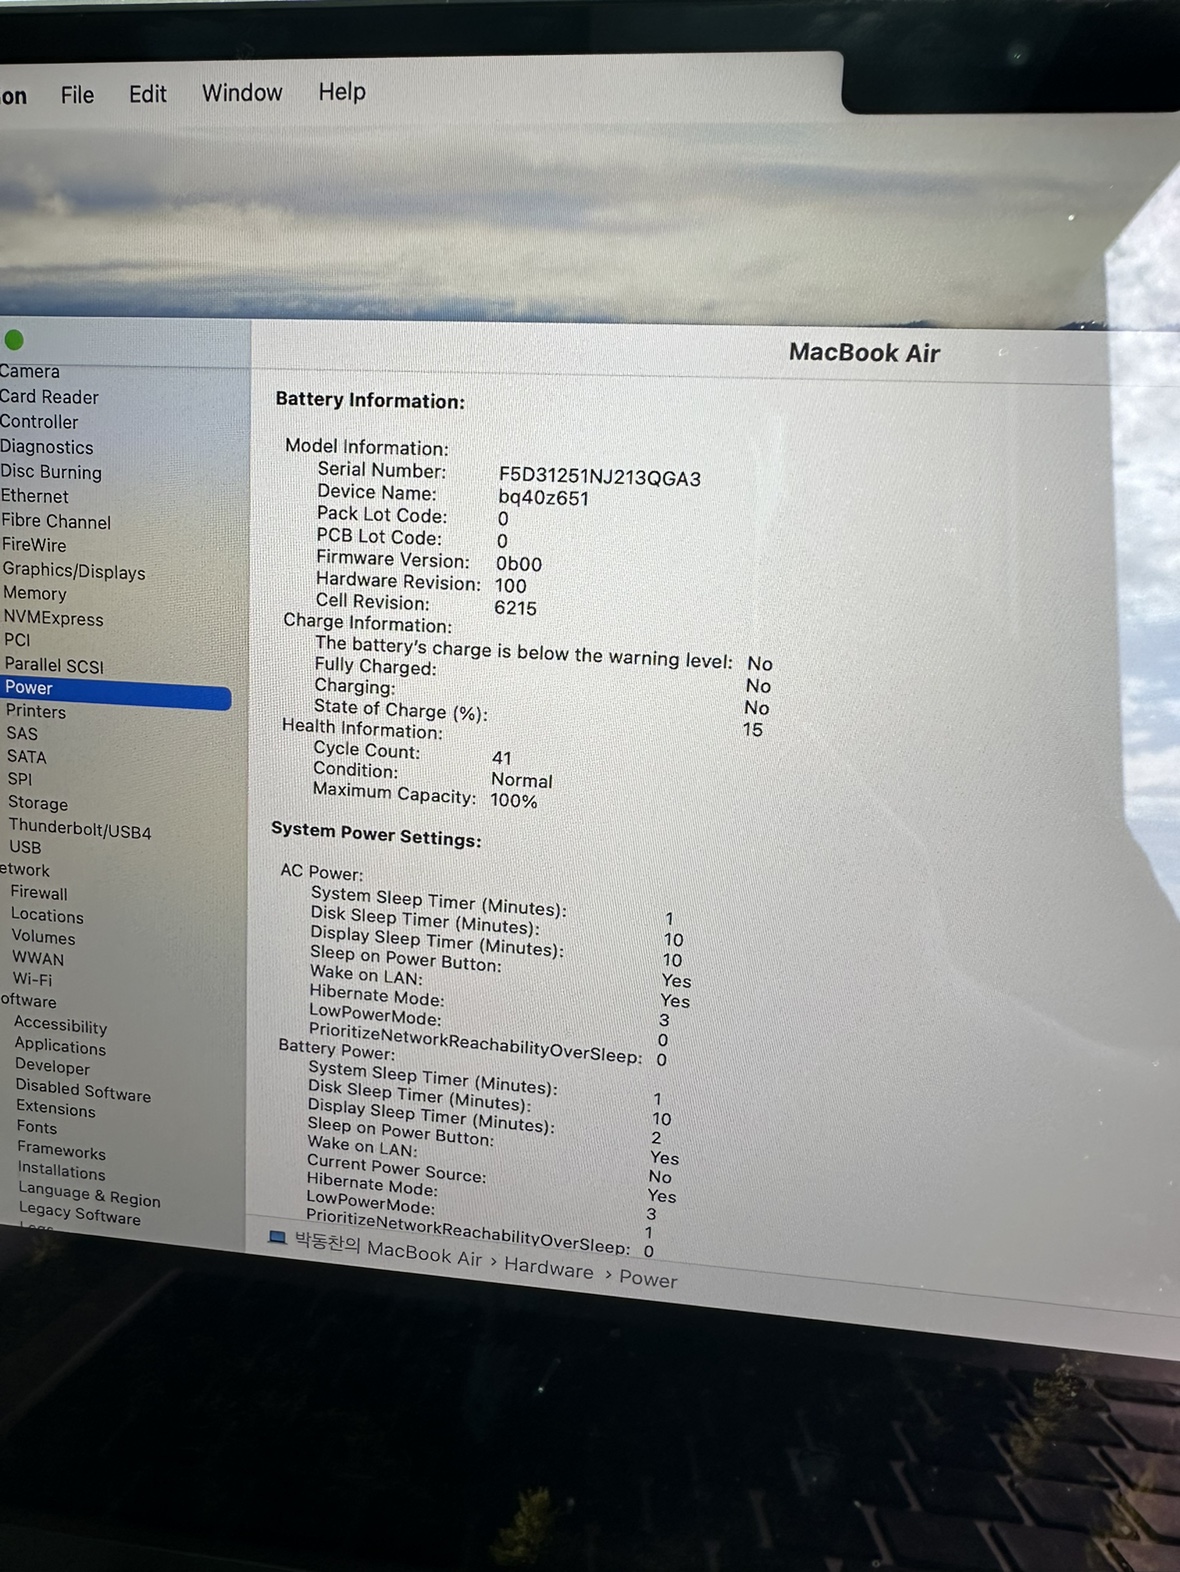
Task: Select Accessibility in the sidebar
Action: coord(60,1025)
